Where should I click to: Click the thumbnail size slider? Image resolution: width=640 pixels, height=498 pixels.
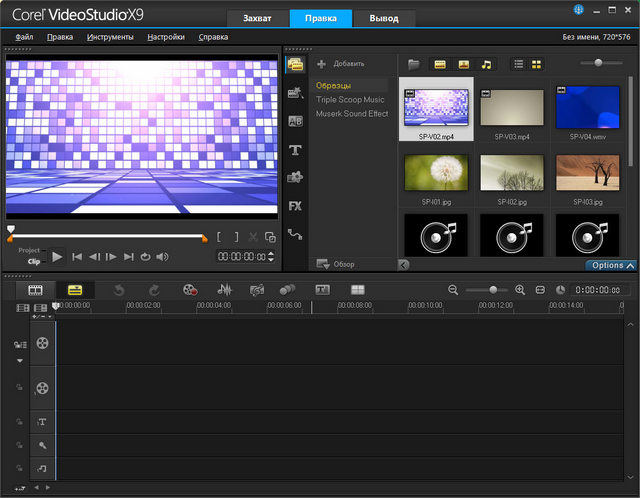coord(598,63)
